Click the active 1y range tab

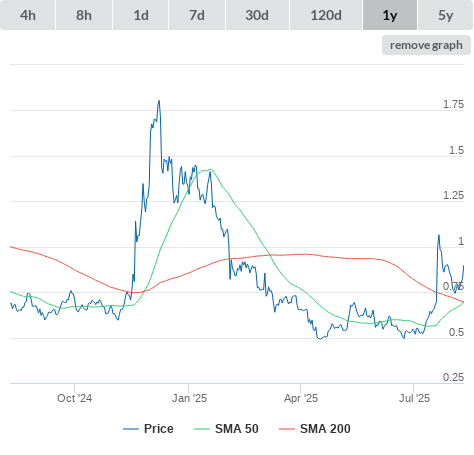point(390,15)
